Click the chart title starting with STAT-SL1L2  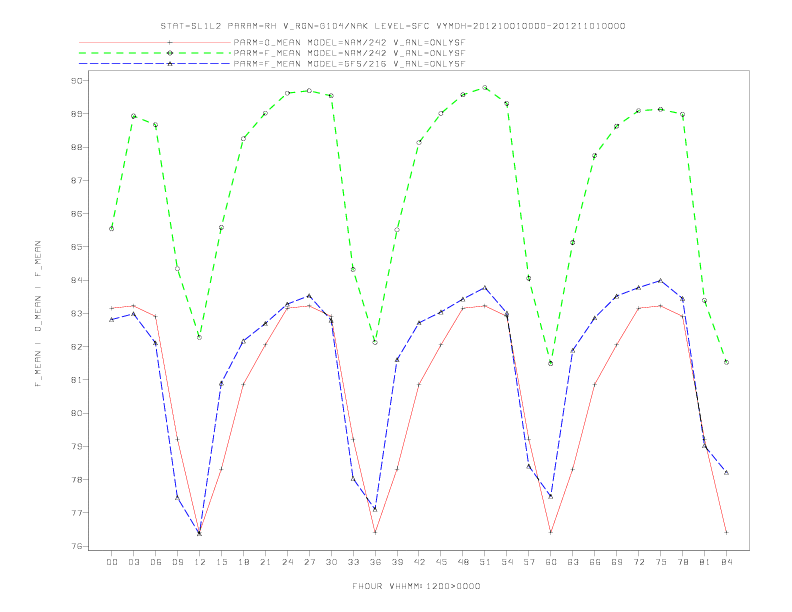[393, 26]
